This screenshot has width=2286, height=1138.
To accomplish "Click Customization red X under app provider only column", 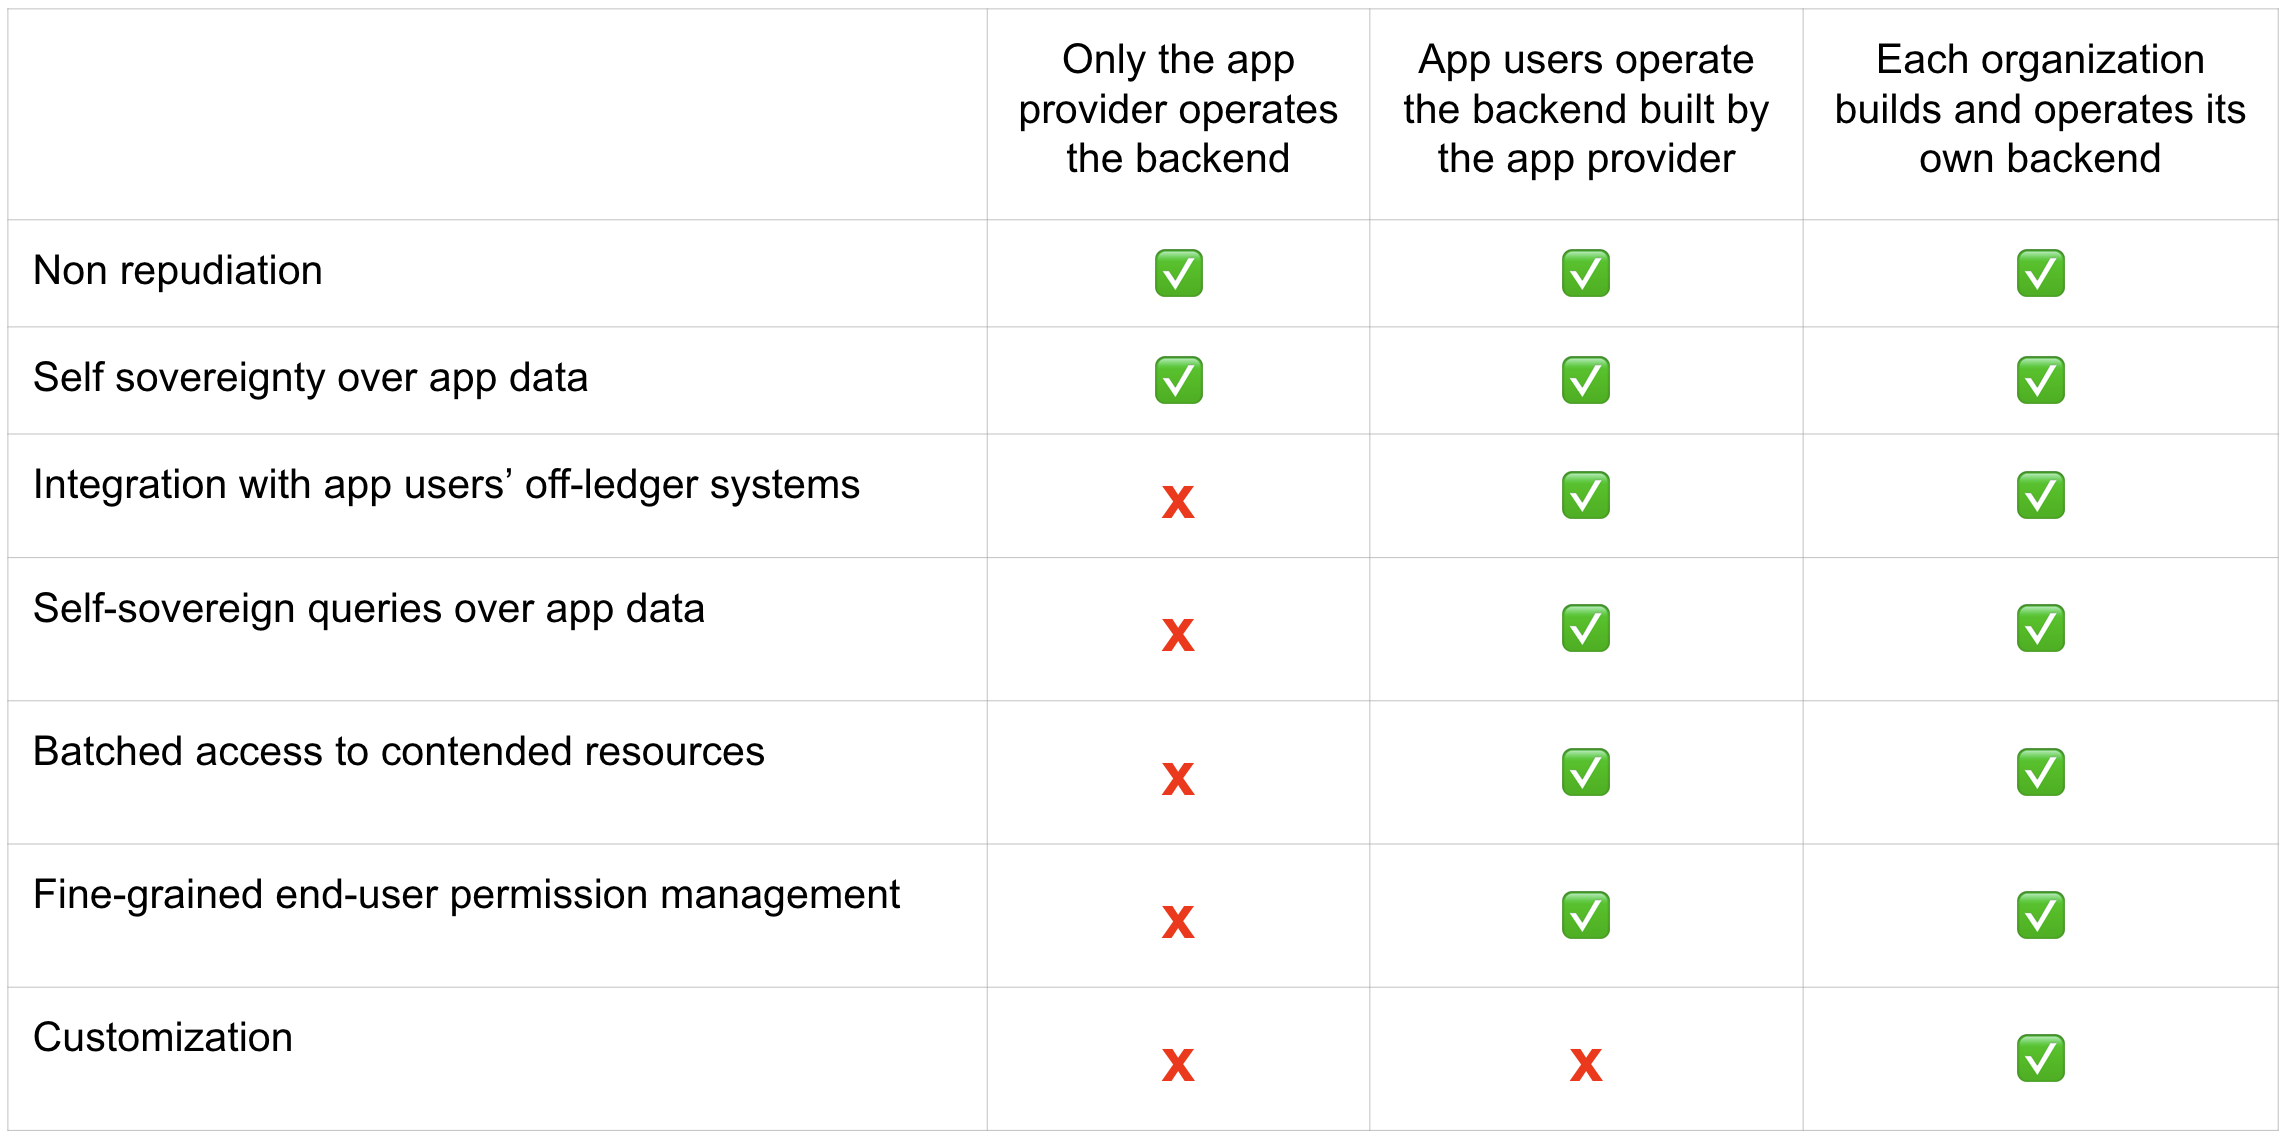I will (x=1178, y=1065).
